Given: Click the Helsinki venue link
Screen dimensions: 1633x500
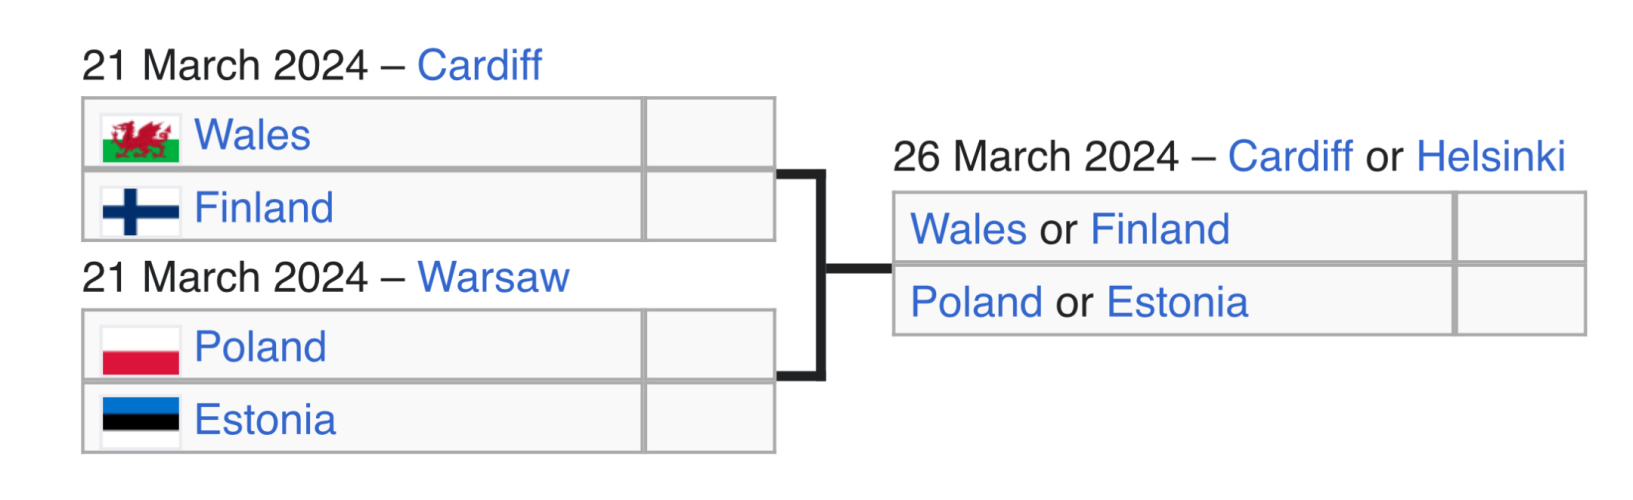Looking at the screenshot, I should click(1490, 157).
